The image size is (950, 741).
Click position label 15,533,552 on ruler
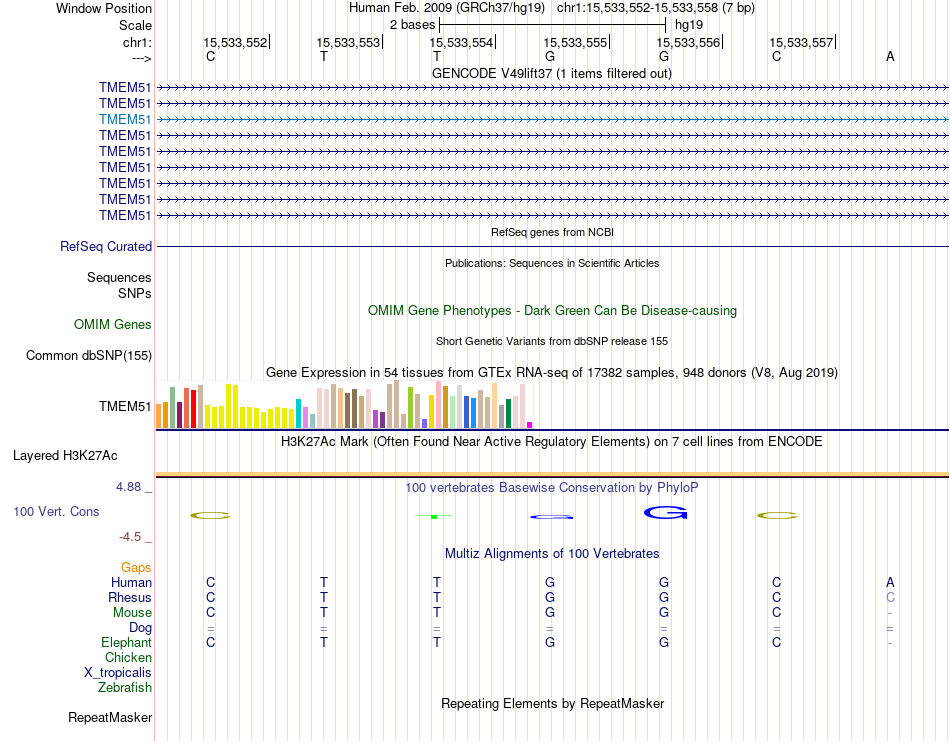point(235,42)
